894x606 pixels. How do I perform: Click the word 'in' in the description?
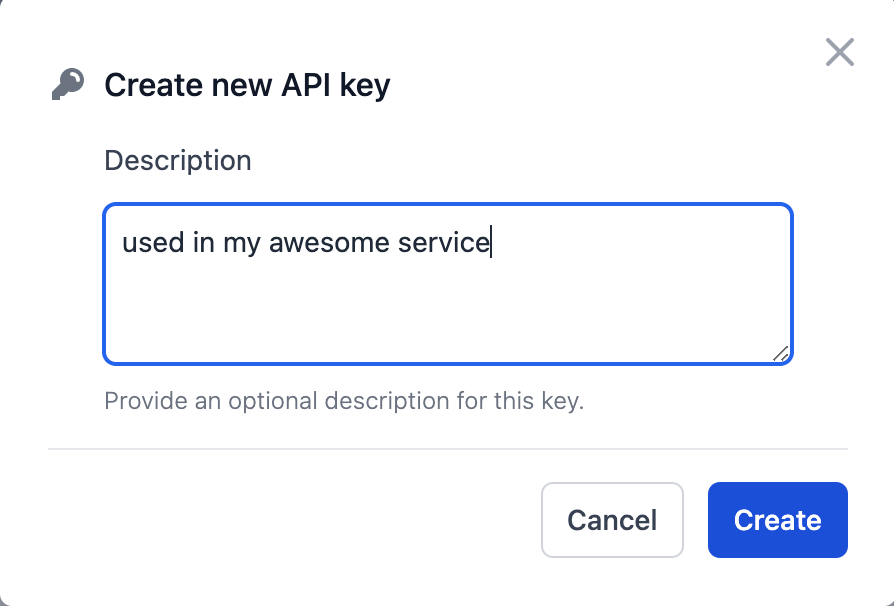pos(203,242)
